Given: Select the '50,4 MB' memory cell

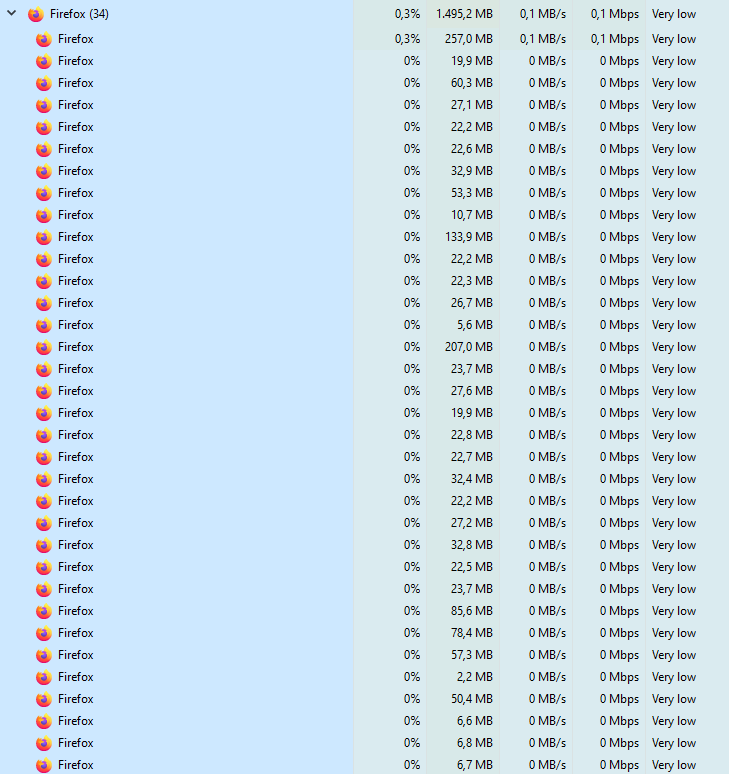Looking at the screenshot, I should [x=471, y=698].
